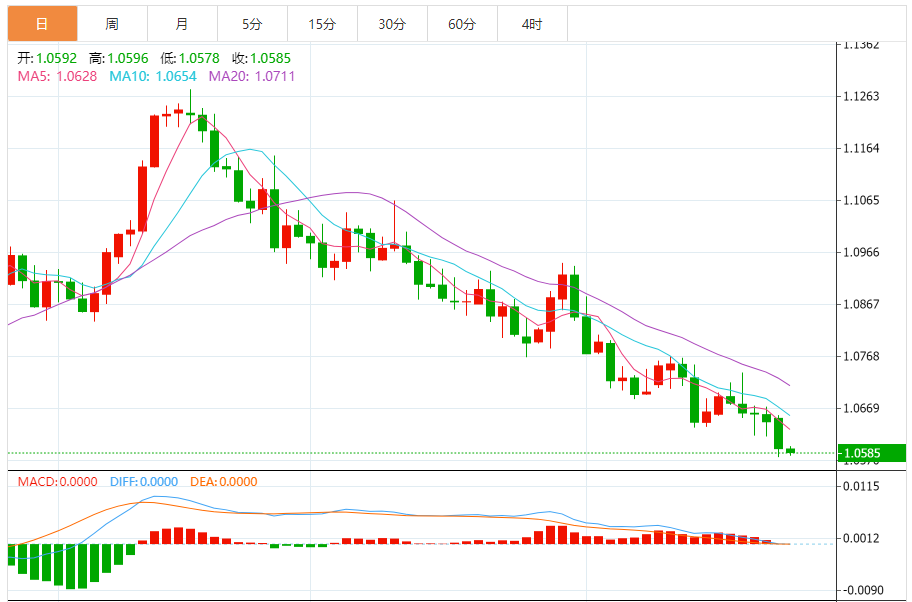Screen dimensions: 912x602
Task: Switch to the 4时 four-hour tab
Action: tap(532, 24)
